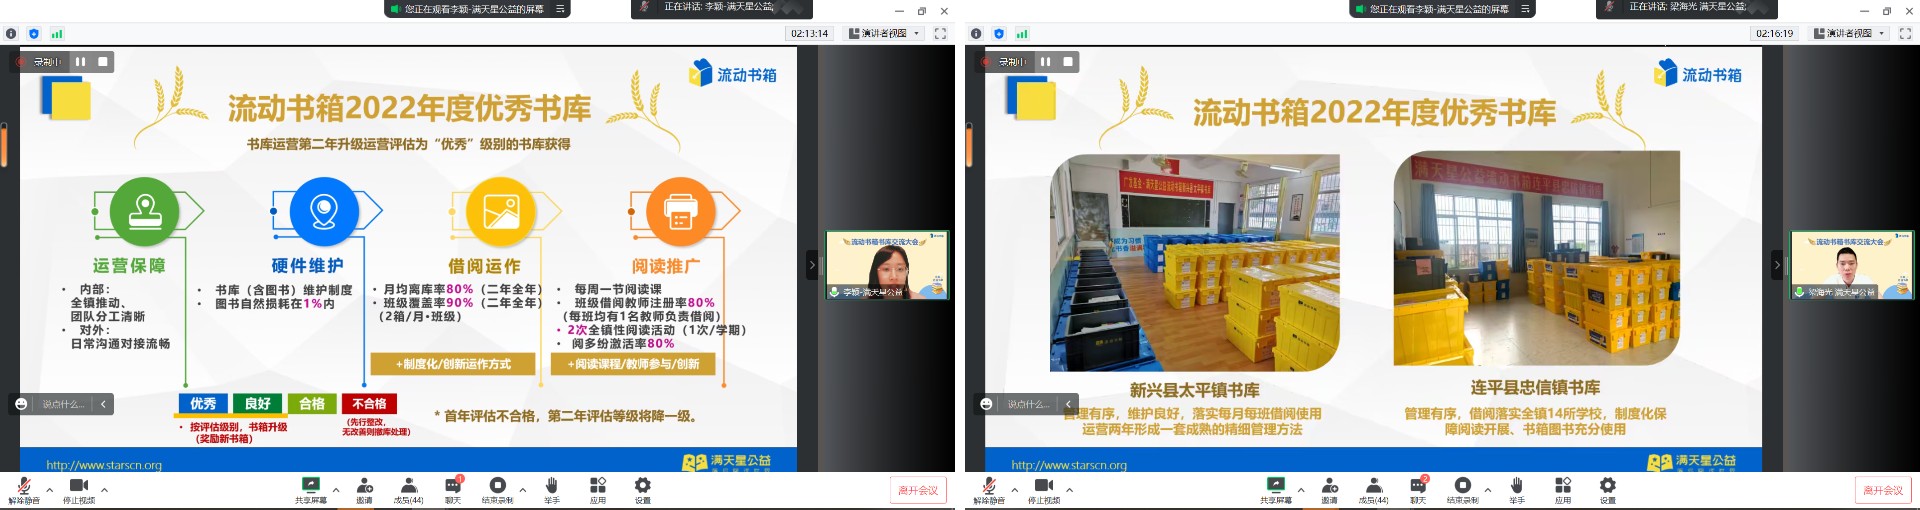Open Speaker View (演讲者视图) dropdown in right window
1920x510 pixels.
(x=1850, y=33)
